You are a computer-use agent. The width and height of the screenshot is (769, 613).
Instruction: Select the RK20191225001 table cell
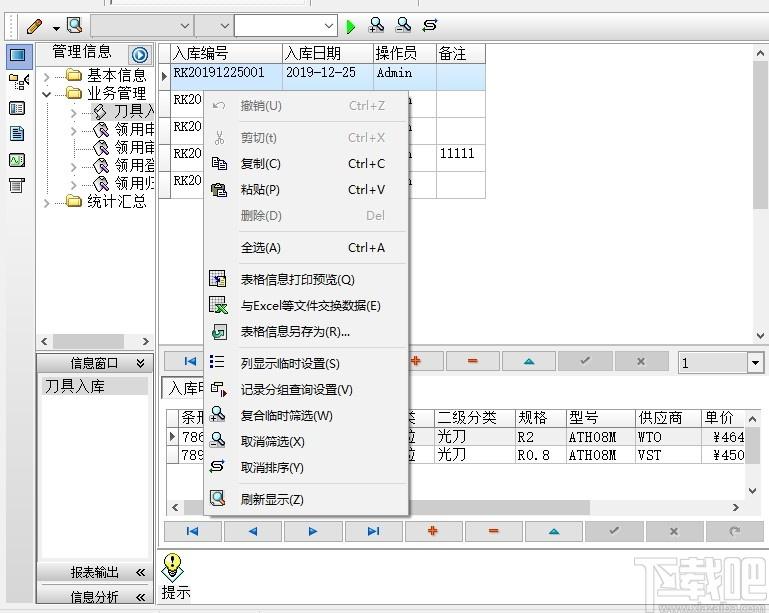[227, 77]
